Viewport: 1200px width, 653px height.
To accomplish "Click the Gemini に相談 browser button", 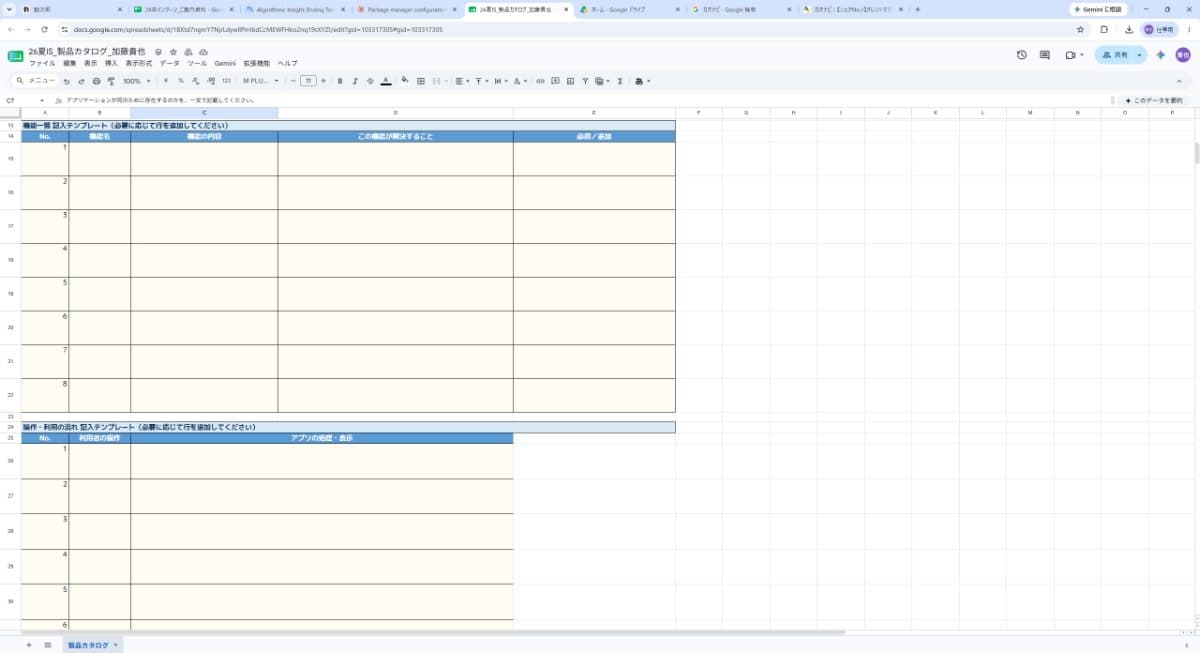I will (1099, 9).
